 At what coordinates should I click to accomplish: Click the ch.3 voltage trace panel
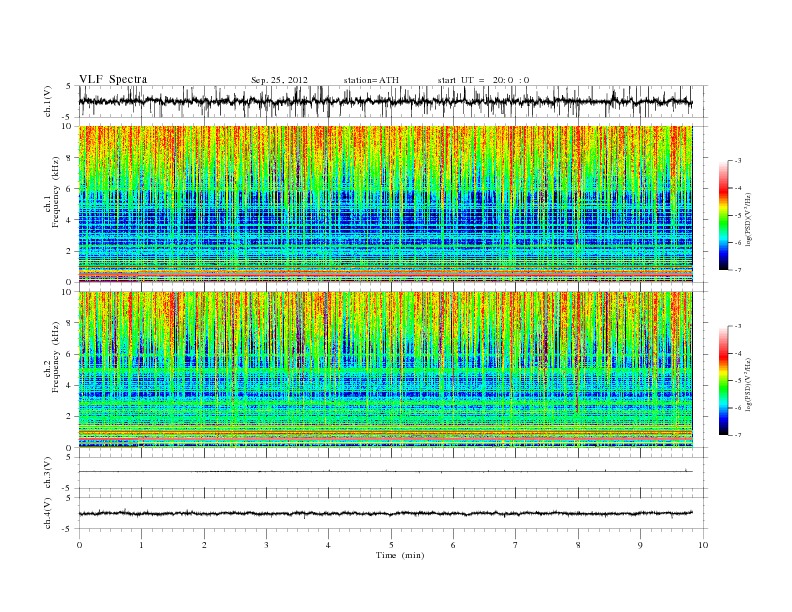tap(393, 473)
